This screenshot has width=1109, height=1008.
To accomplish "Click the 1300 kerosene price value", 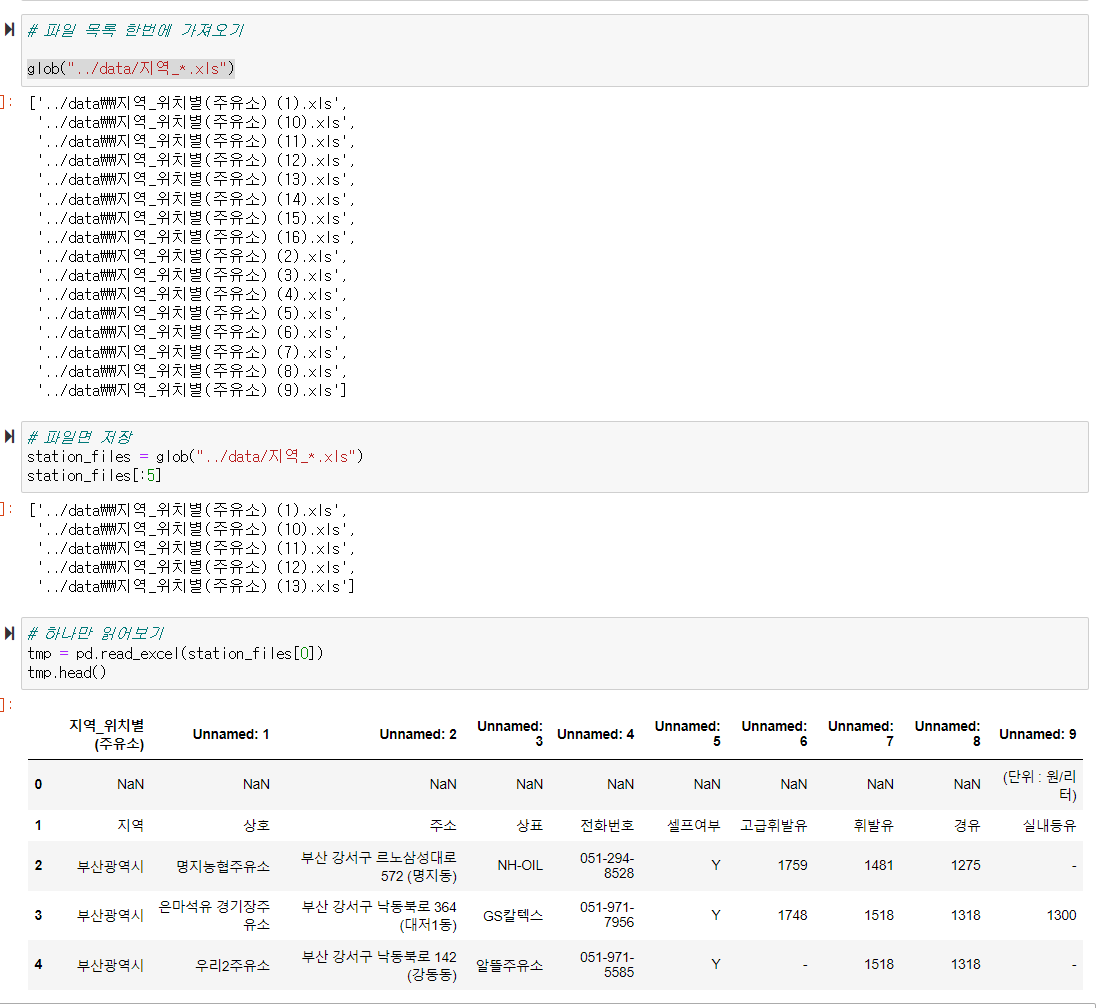I will click(1061, 915).
